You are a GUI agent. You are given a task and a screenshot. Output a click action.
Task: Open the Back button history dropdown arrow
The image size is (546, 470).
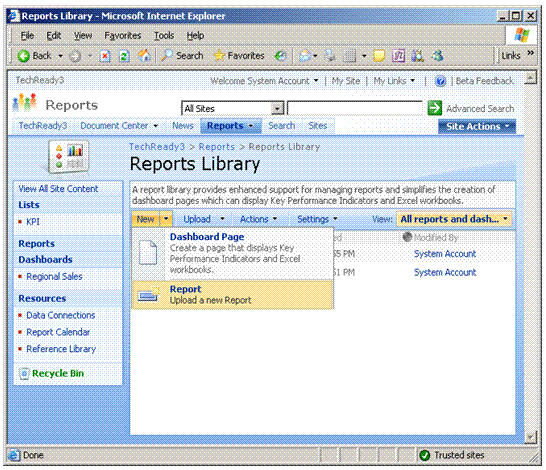point(60,56)
